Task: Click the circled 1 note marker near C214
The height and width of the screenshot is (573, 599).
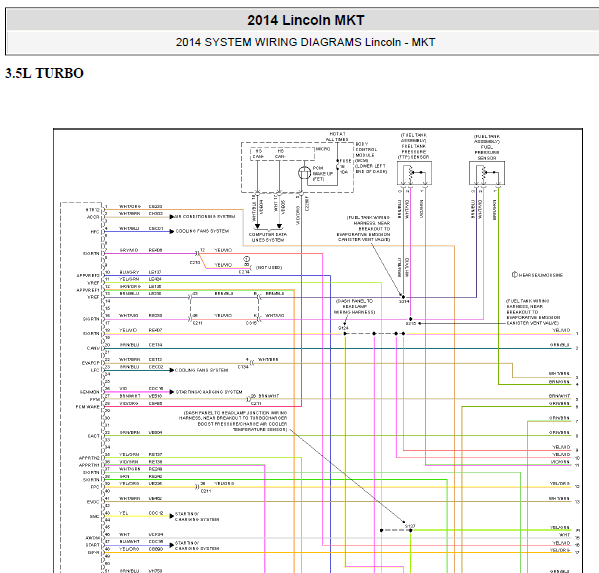Action: pos(247,259)
